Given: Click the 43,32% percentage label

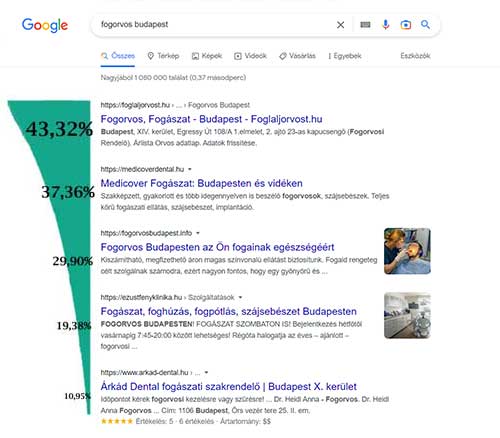Looking at the screenshot, I should 59,129.
